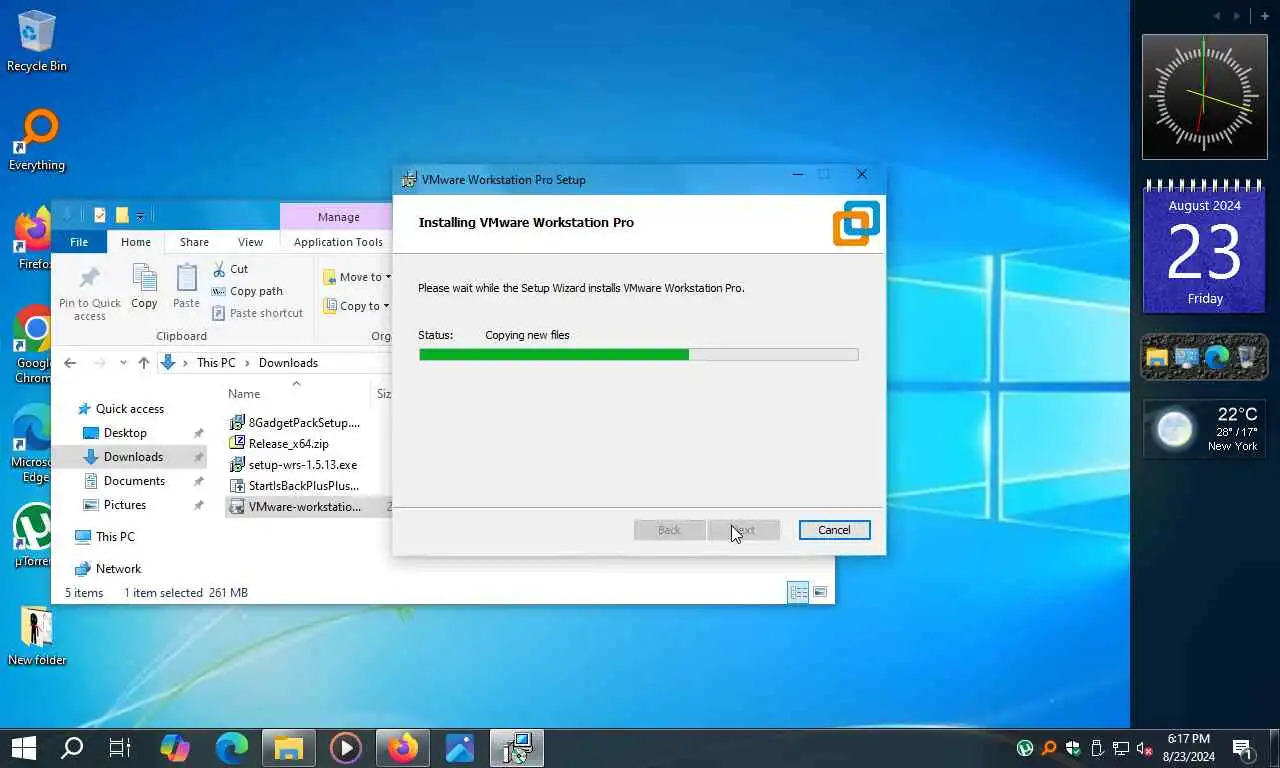Add a gadget with the plus button
The width and height of the screenshot is (1280, 768).
1264,16
